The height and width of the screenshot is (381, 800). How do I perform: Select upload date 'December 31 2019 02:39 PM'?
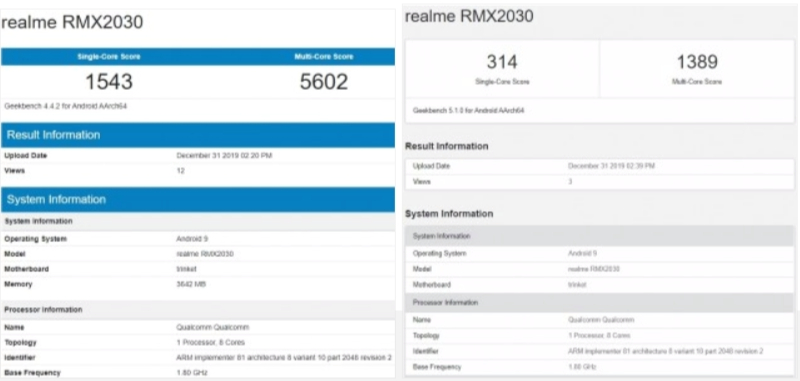pyautogui.click(x=611, y=166)
